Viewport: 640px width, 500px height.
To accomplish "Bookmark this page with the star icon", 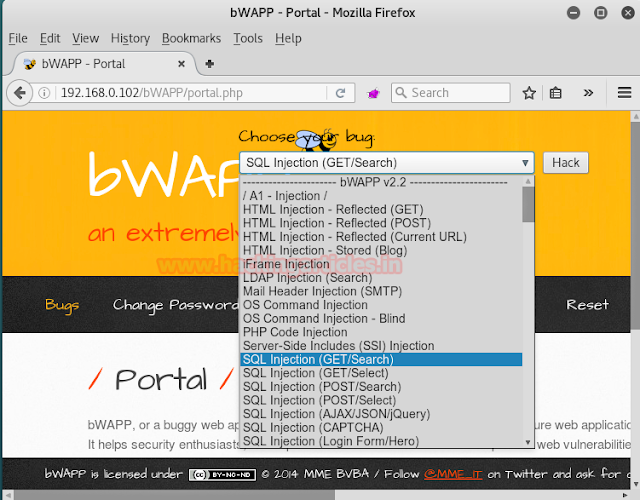I will (x=529, y=93).
